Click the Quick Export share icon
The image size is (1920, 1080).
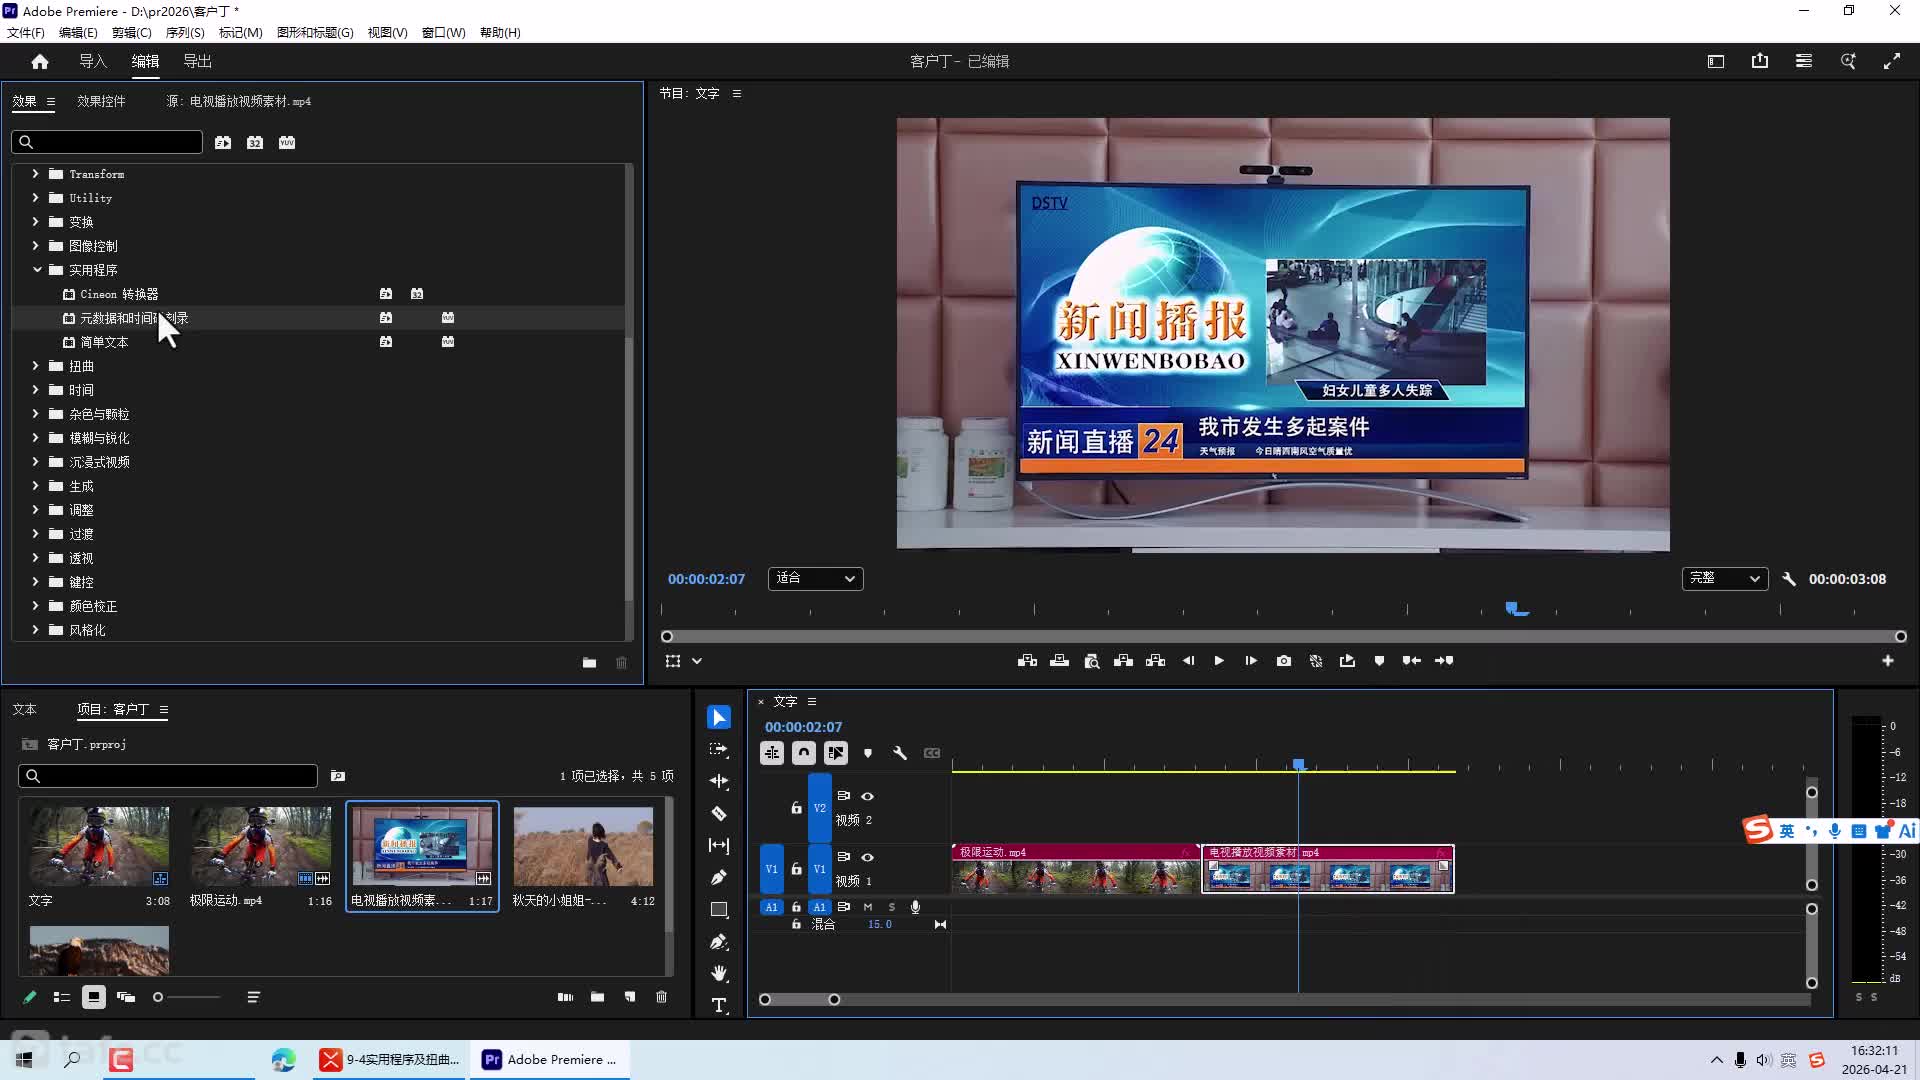point(1760,61)
